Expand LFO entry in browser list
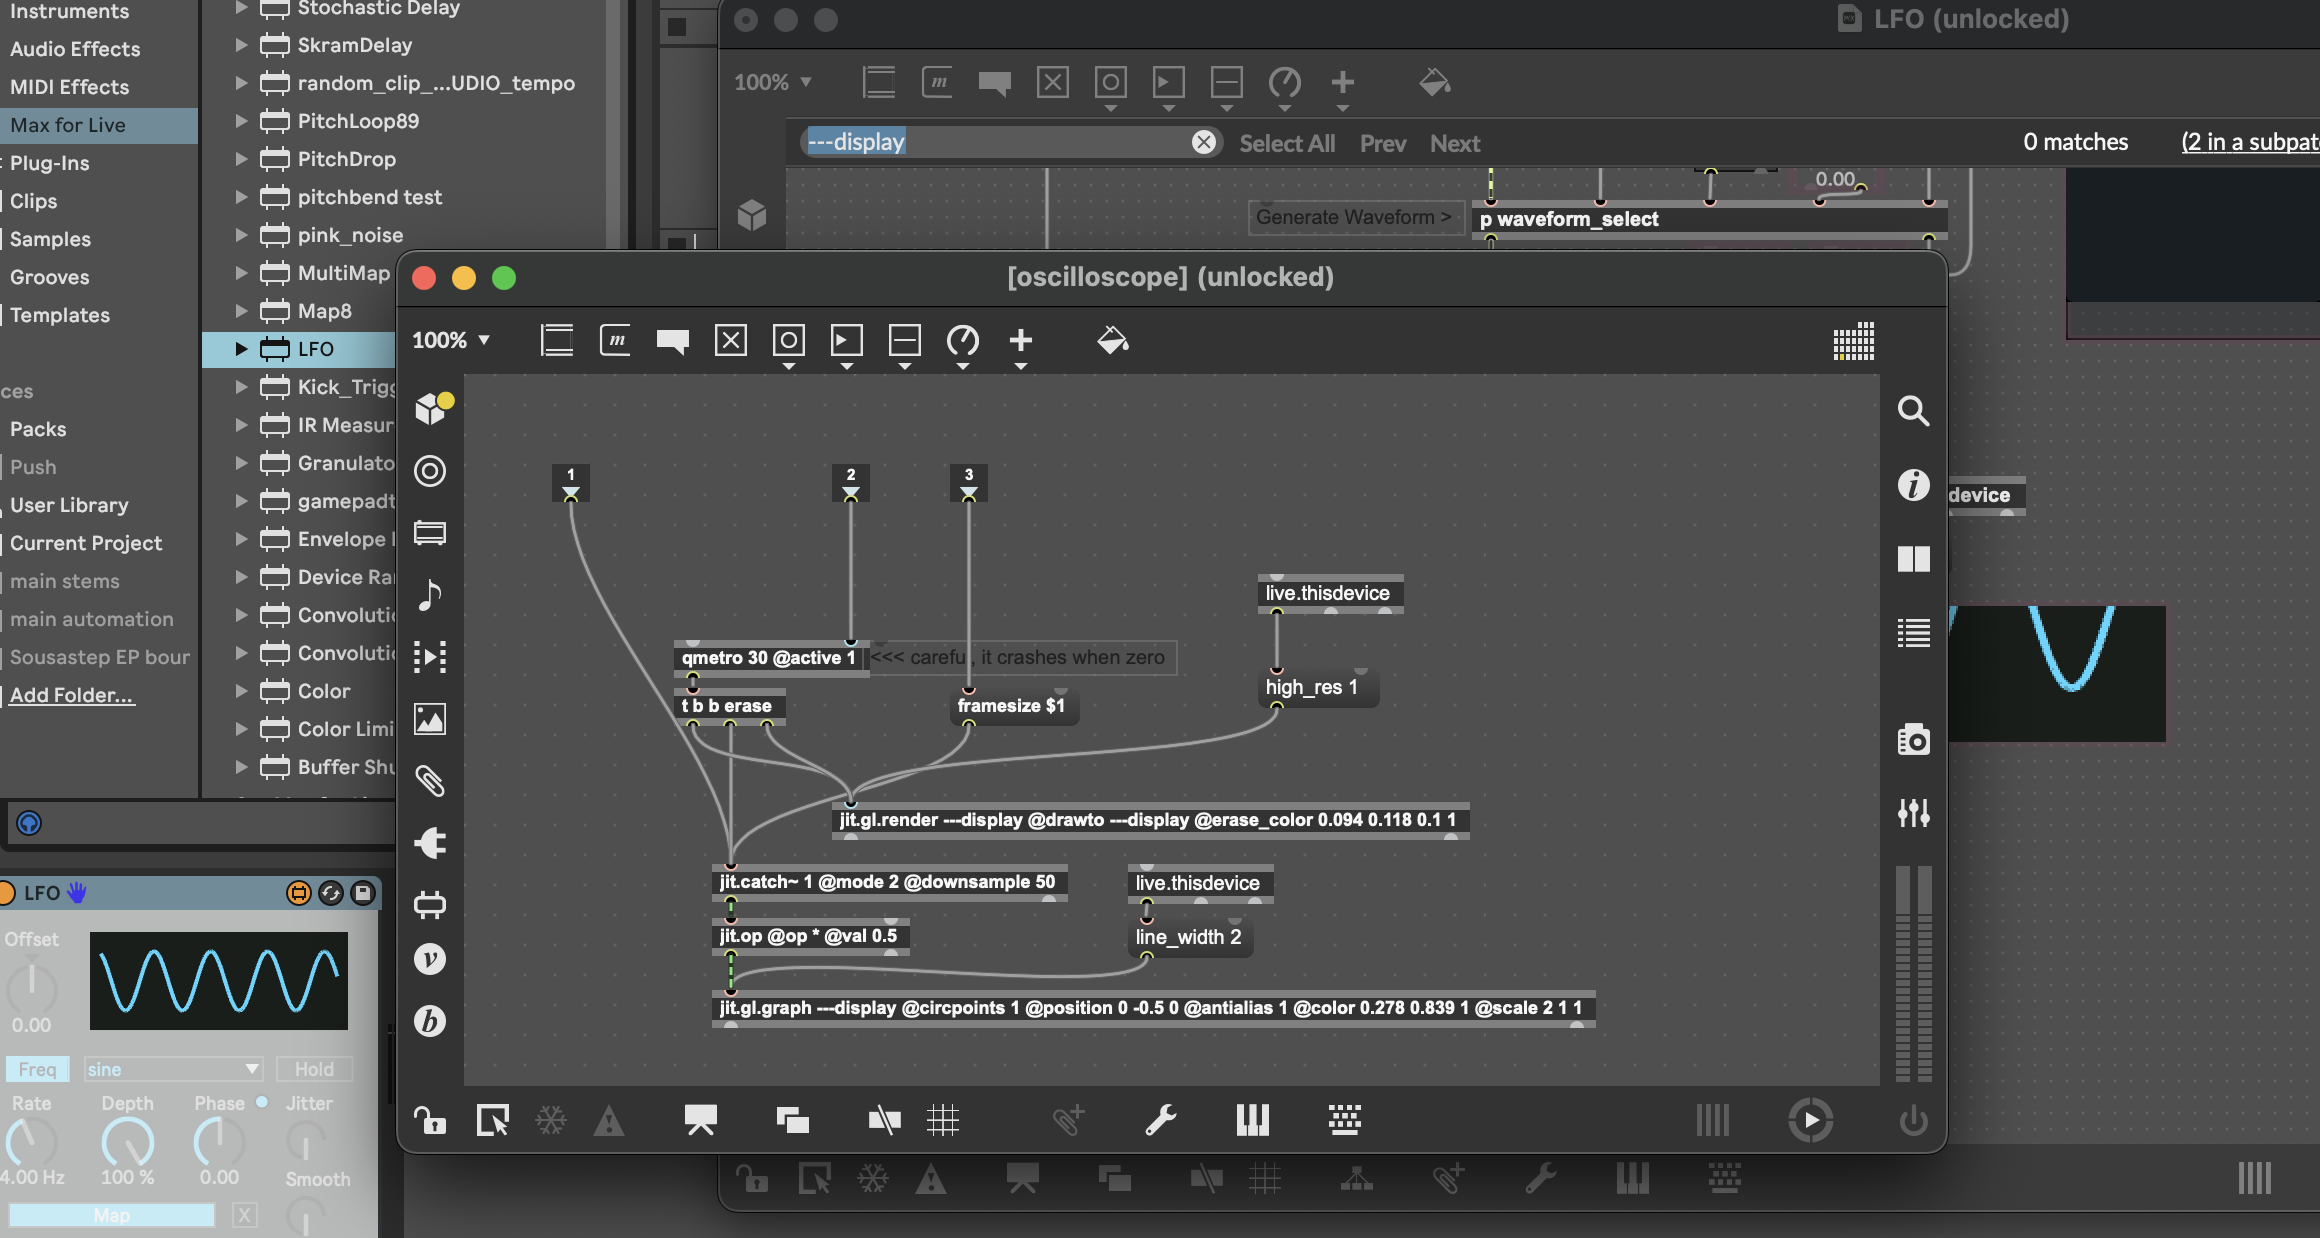The width and height of the screenshot is (2320, 1238). point(241,348)
